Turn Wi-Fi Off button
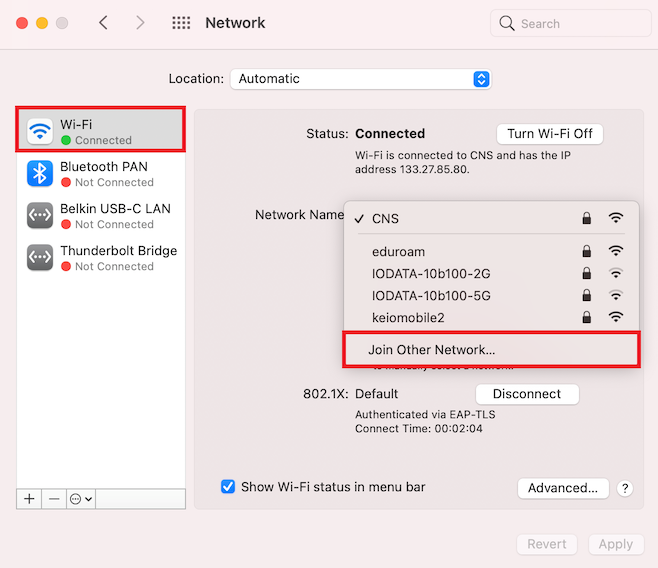The width and height of the screenshot is (658, 568). click(550, 134)
